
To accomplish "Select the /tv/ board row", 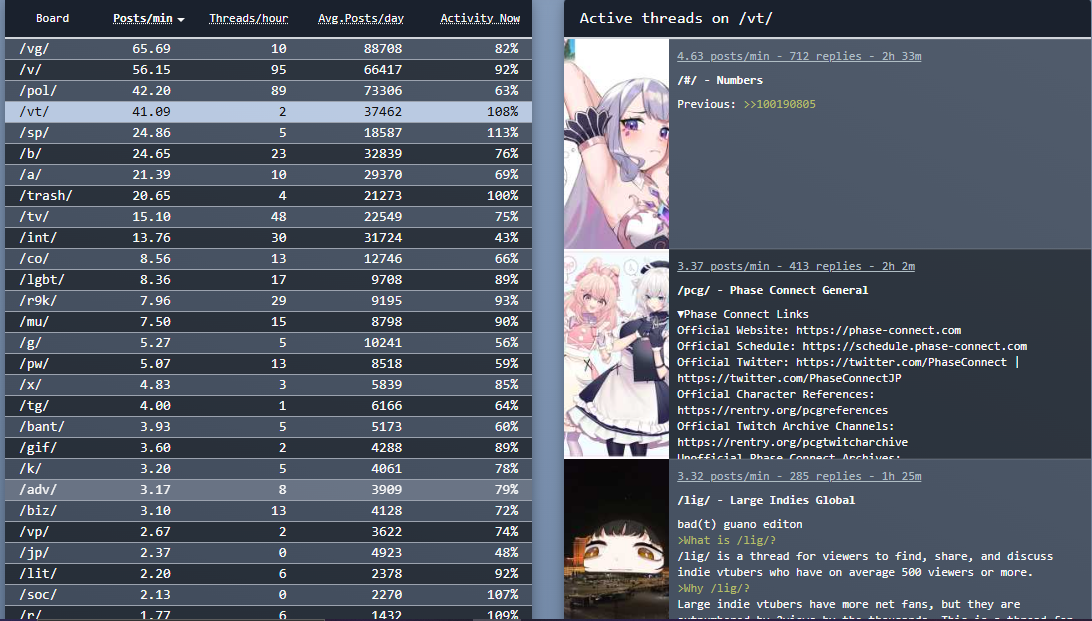I will (267, 217).
